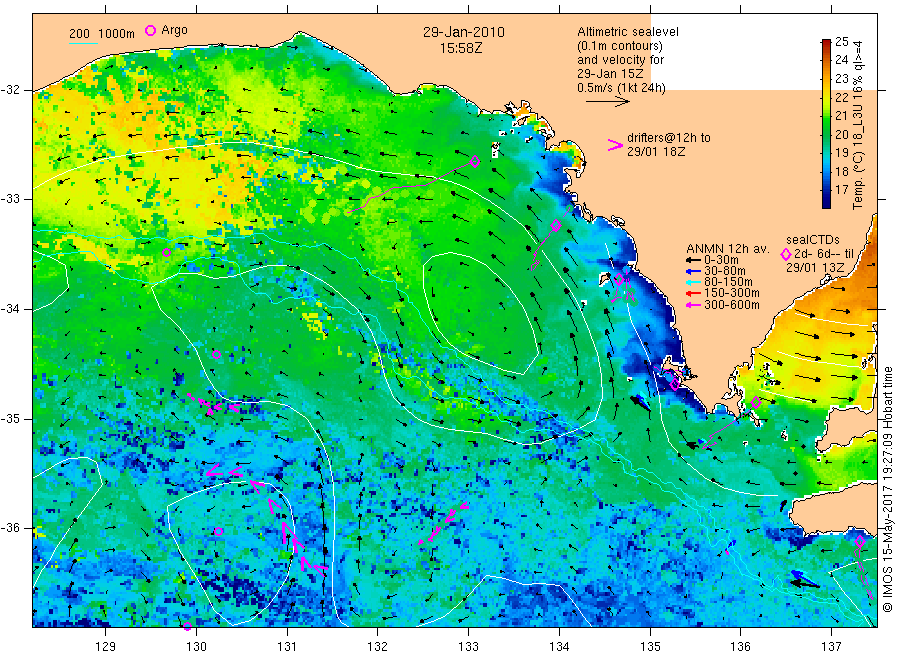Image resolution: width=900 pixels, height=660 pixels.
Task: Click the seal CTD diamond near 33.2S 134E
Action: 556,226
